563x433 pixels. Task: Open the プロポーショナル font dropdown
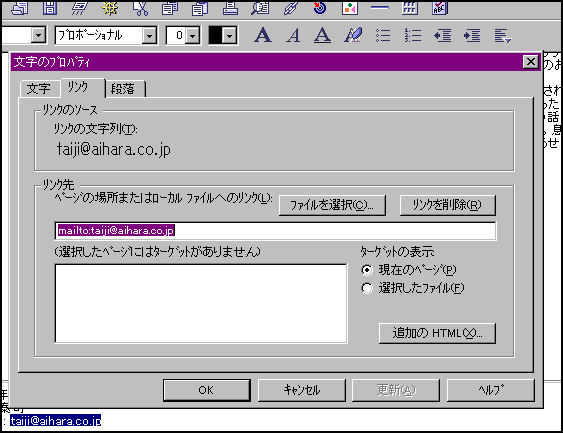[x=149, y=36]
